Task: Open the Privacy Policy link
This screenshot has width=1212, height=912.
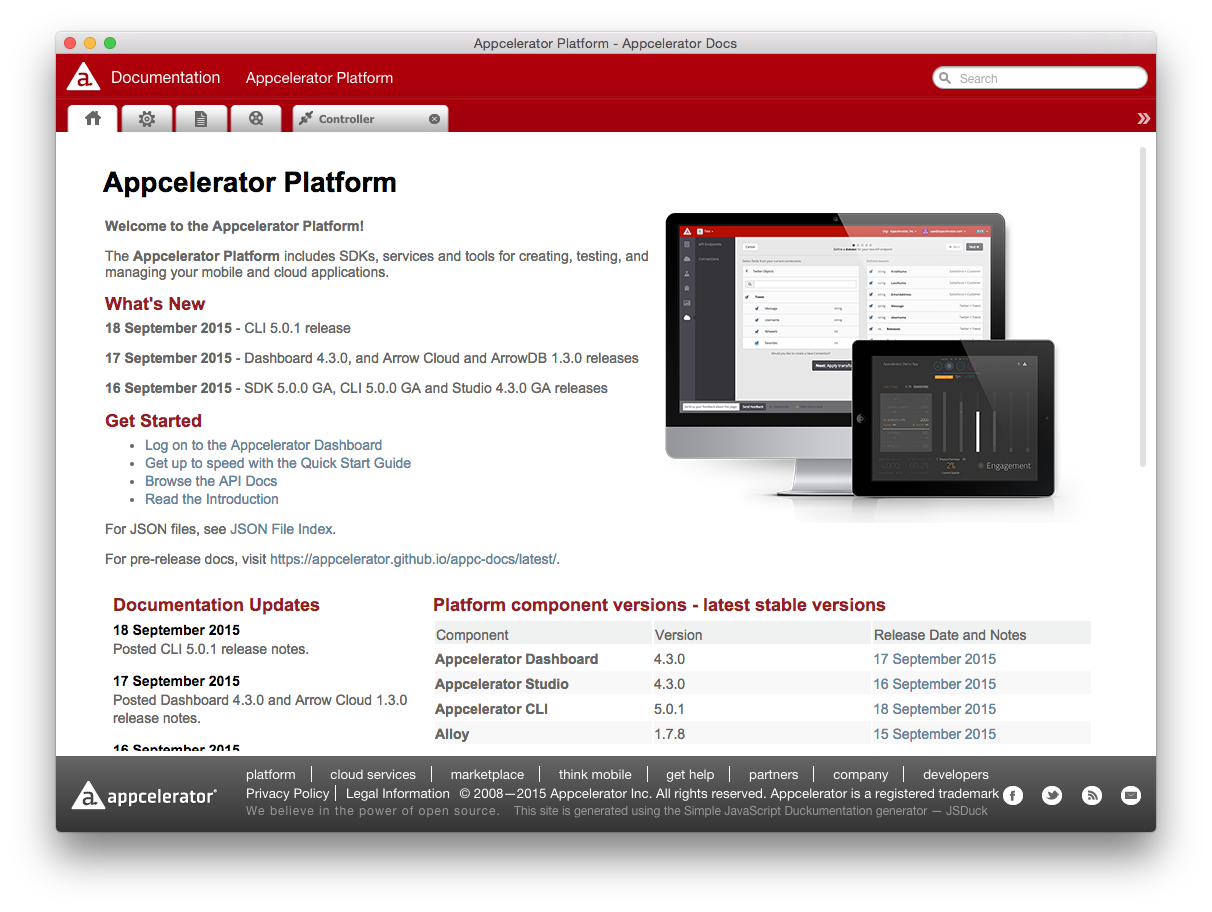Action: click(x=288, y=793)
